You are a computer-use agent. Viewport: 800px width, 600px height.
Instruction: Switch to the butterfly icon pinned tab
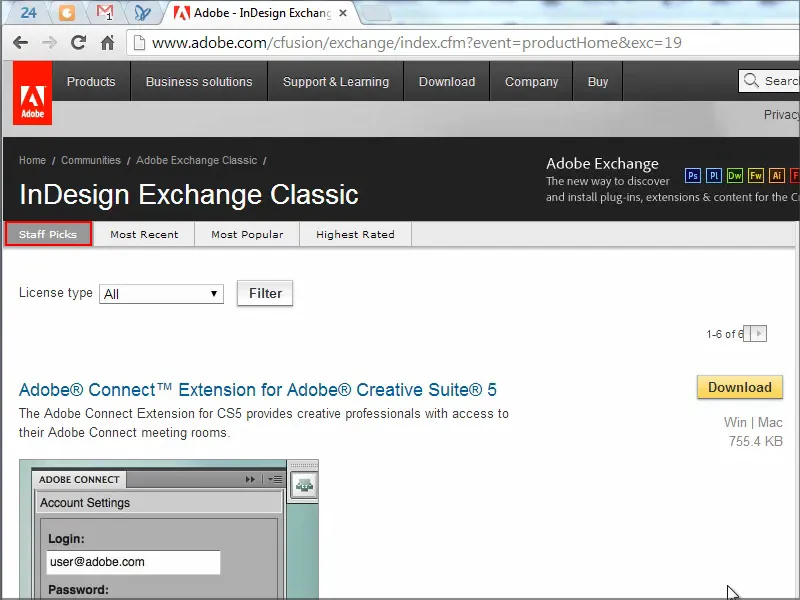pos(142,13)
